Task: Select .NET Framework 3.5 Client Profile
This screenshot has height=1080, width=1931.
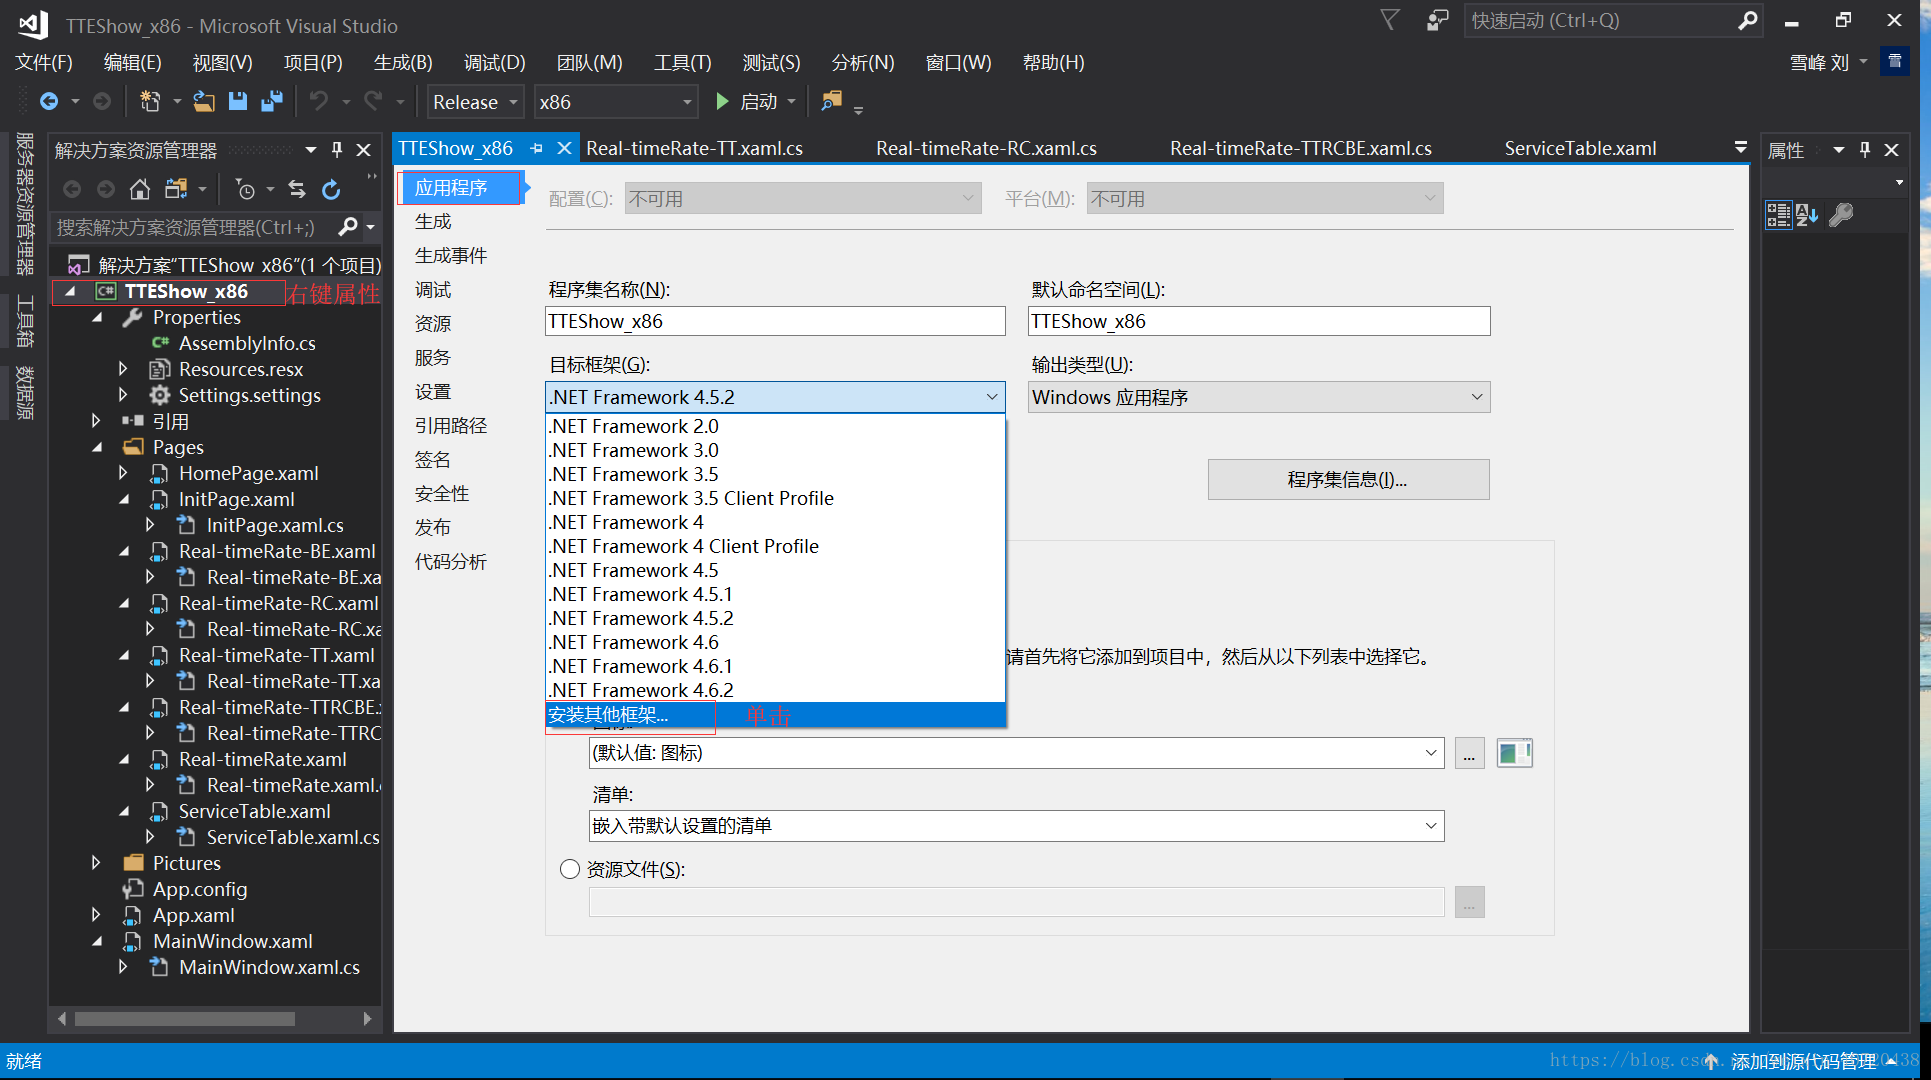Action: (x=775, y=498)
